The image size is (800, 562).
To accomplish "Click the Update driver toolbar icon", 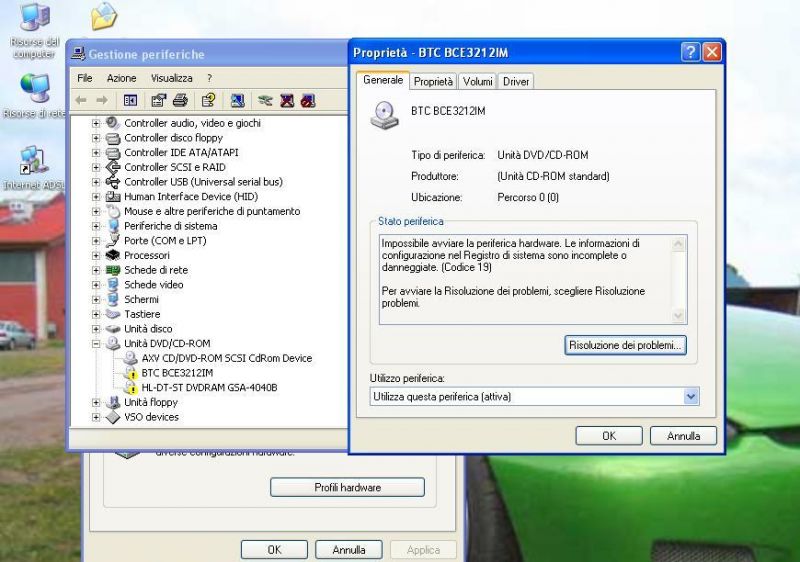I will [265, 100].
